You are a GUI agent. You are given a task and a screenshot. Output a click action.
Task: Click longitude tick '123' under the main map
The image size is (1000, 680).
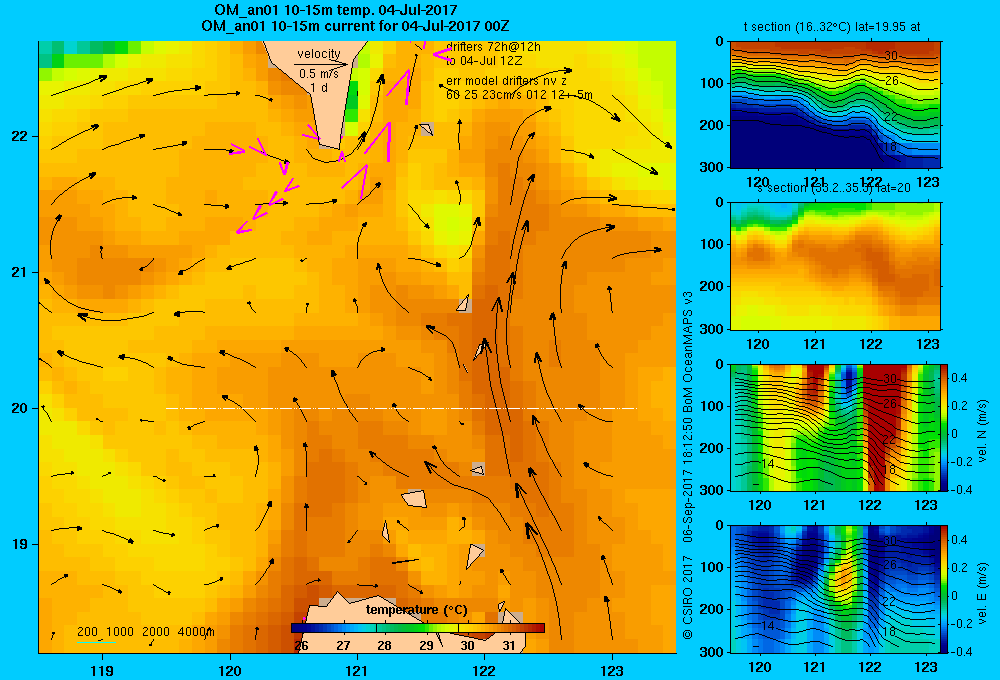tap(612, 670)
